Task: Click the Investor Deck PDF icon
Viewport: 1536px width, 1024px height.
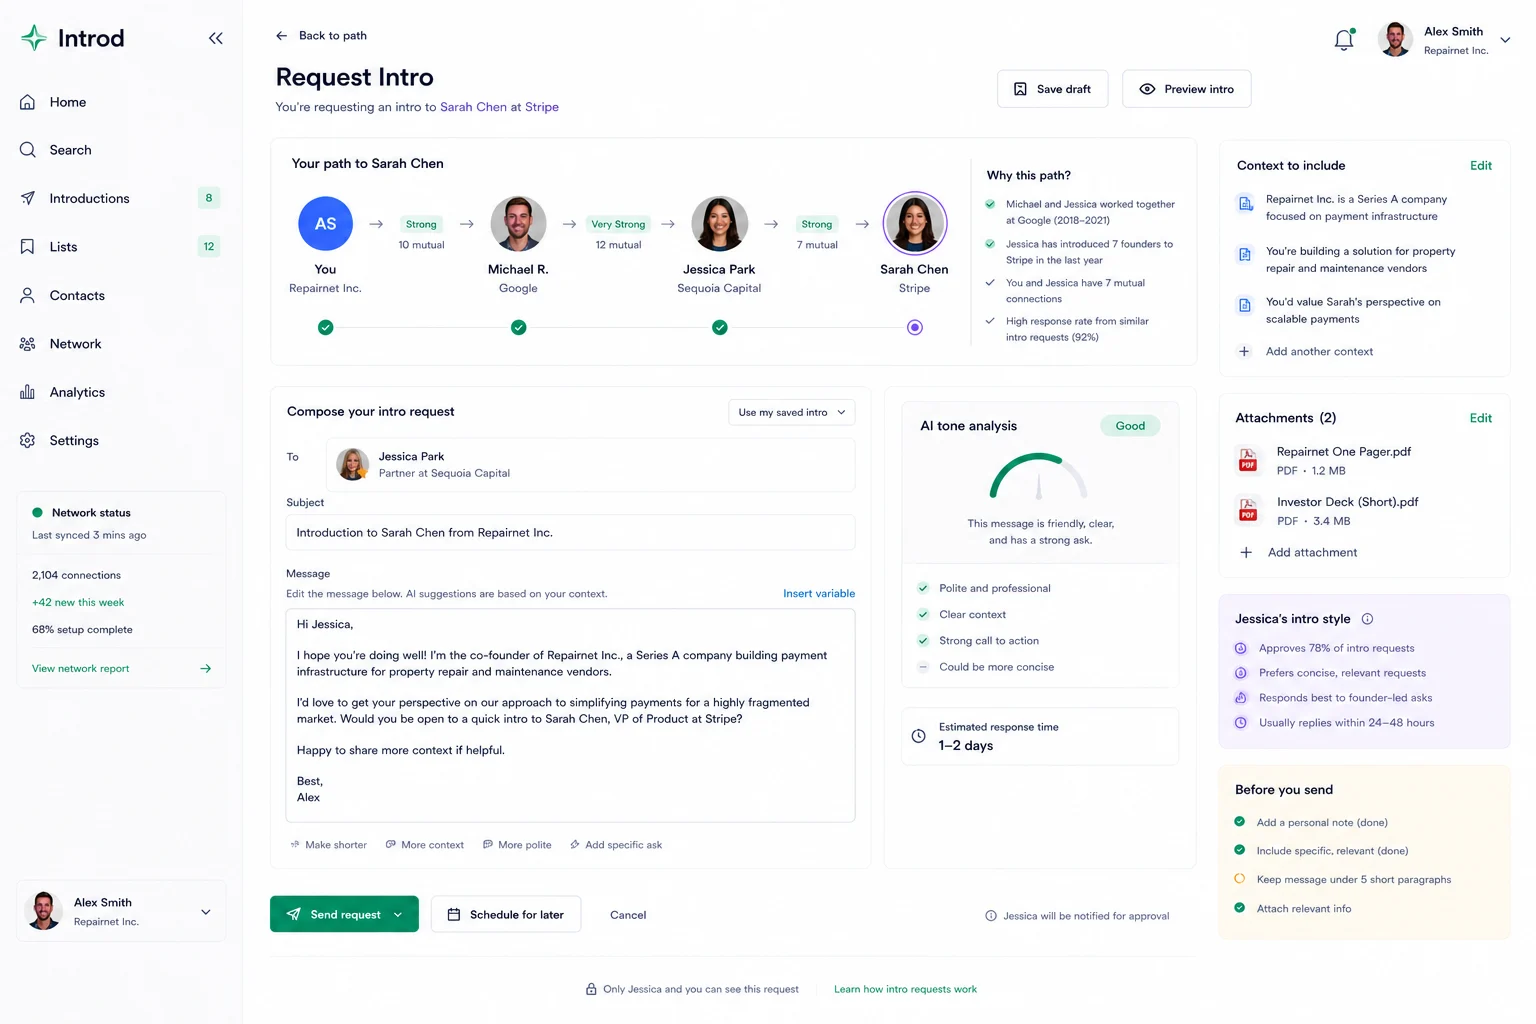Action: pos(1248,510)
